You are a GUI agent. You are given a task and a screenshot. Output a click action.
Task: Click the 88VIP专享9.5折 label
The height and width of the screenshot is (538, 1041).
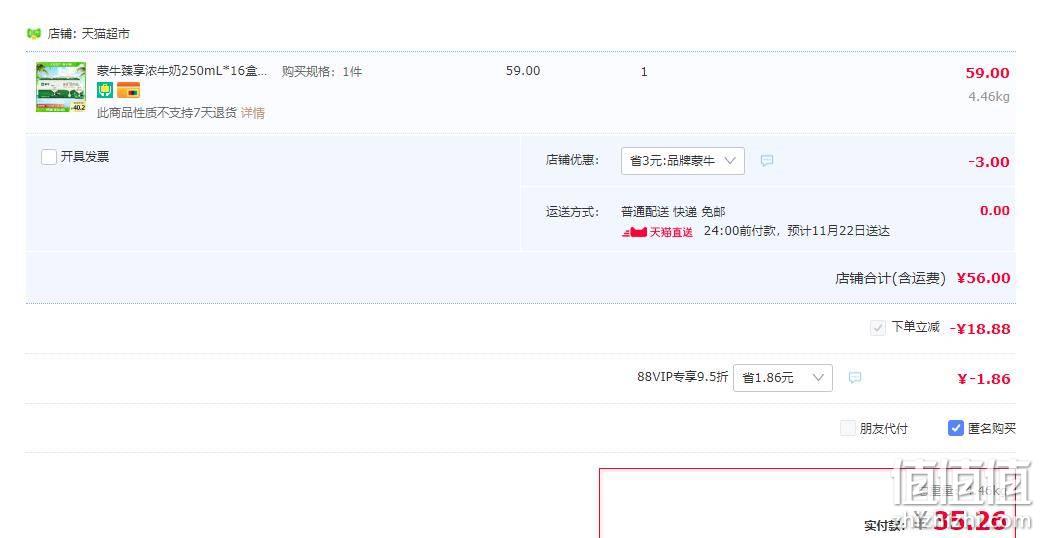[682, 377]
